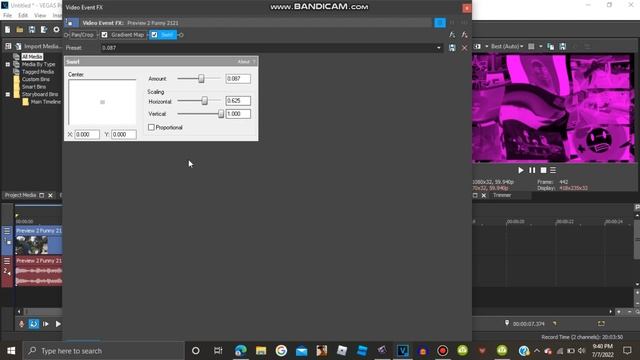Open the File menu
This screenshot has width=640, height=360.
pos(8,16)
